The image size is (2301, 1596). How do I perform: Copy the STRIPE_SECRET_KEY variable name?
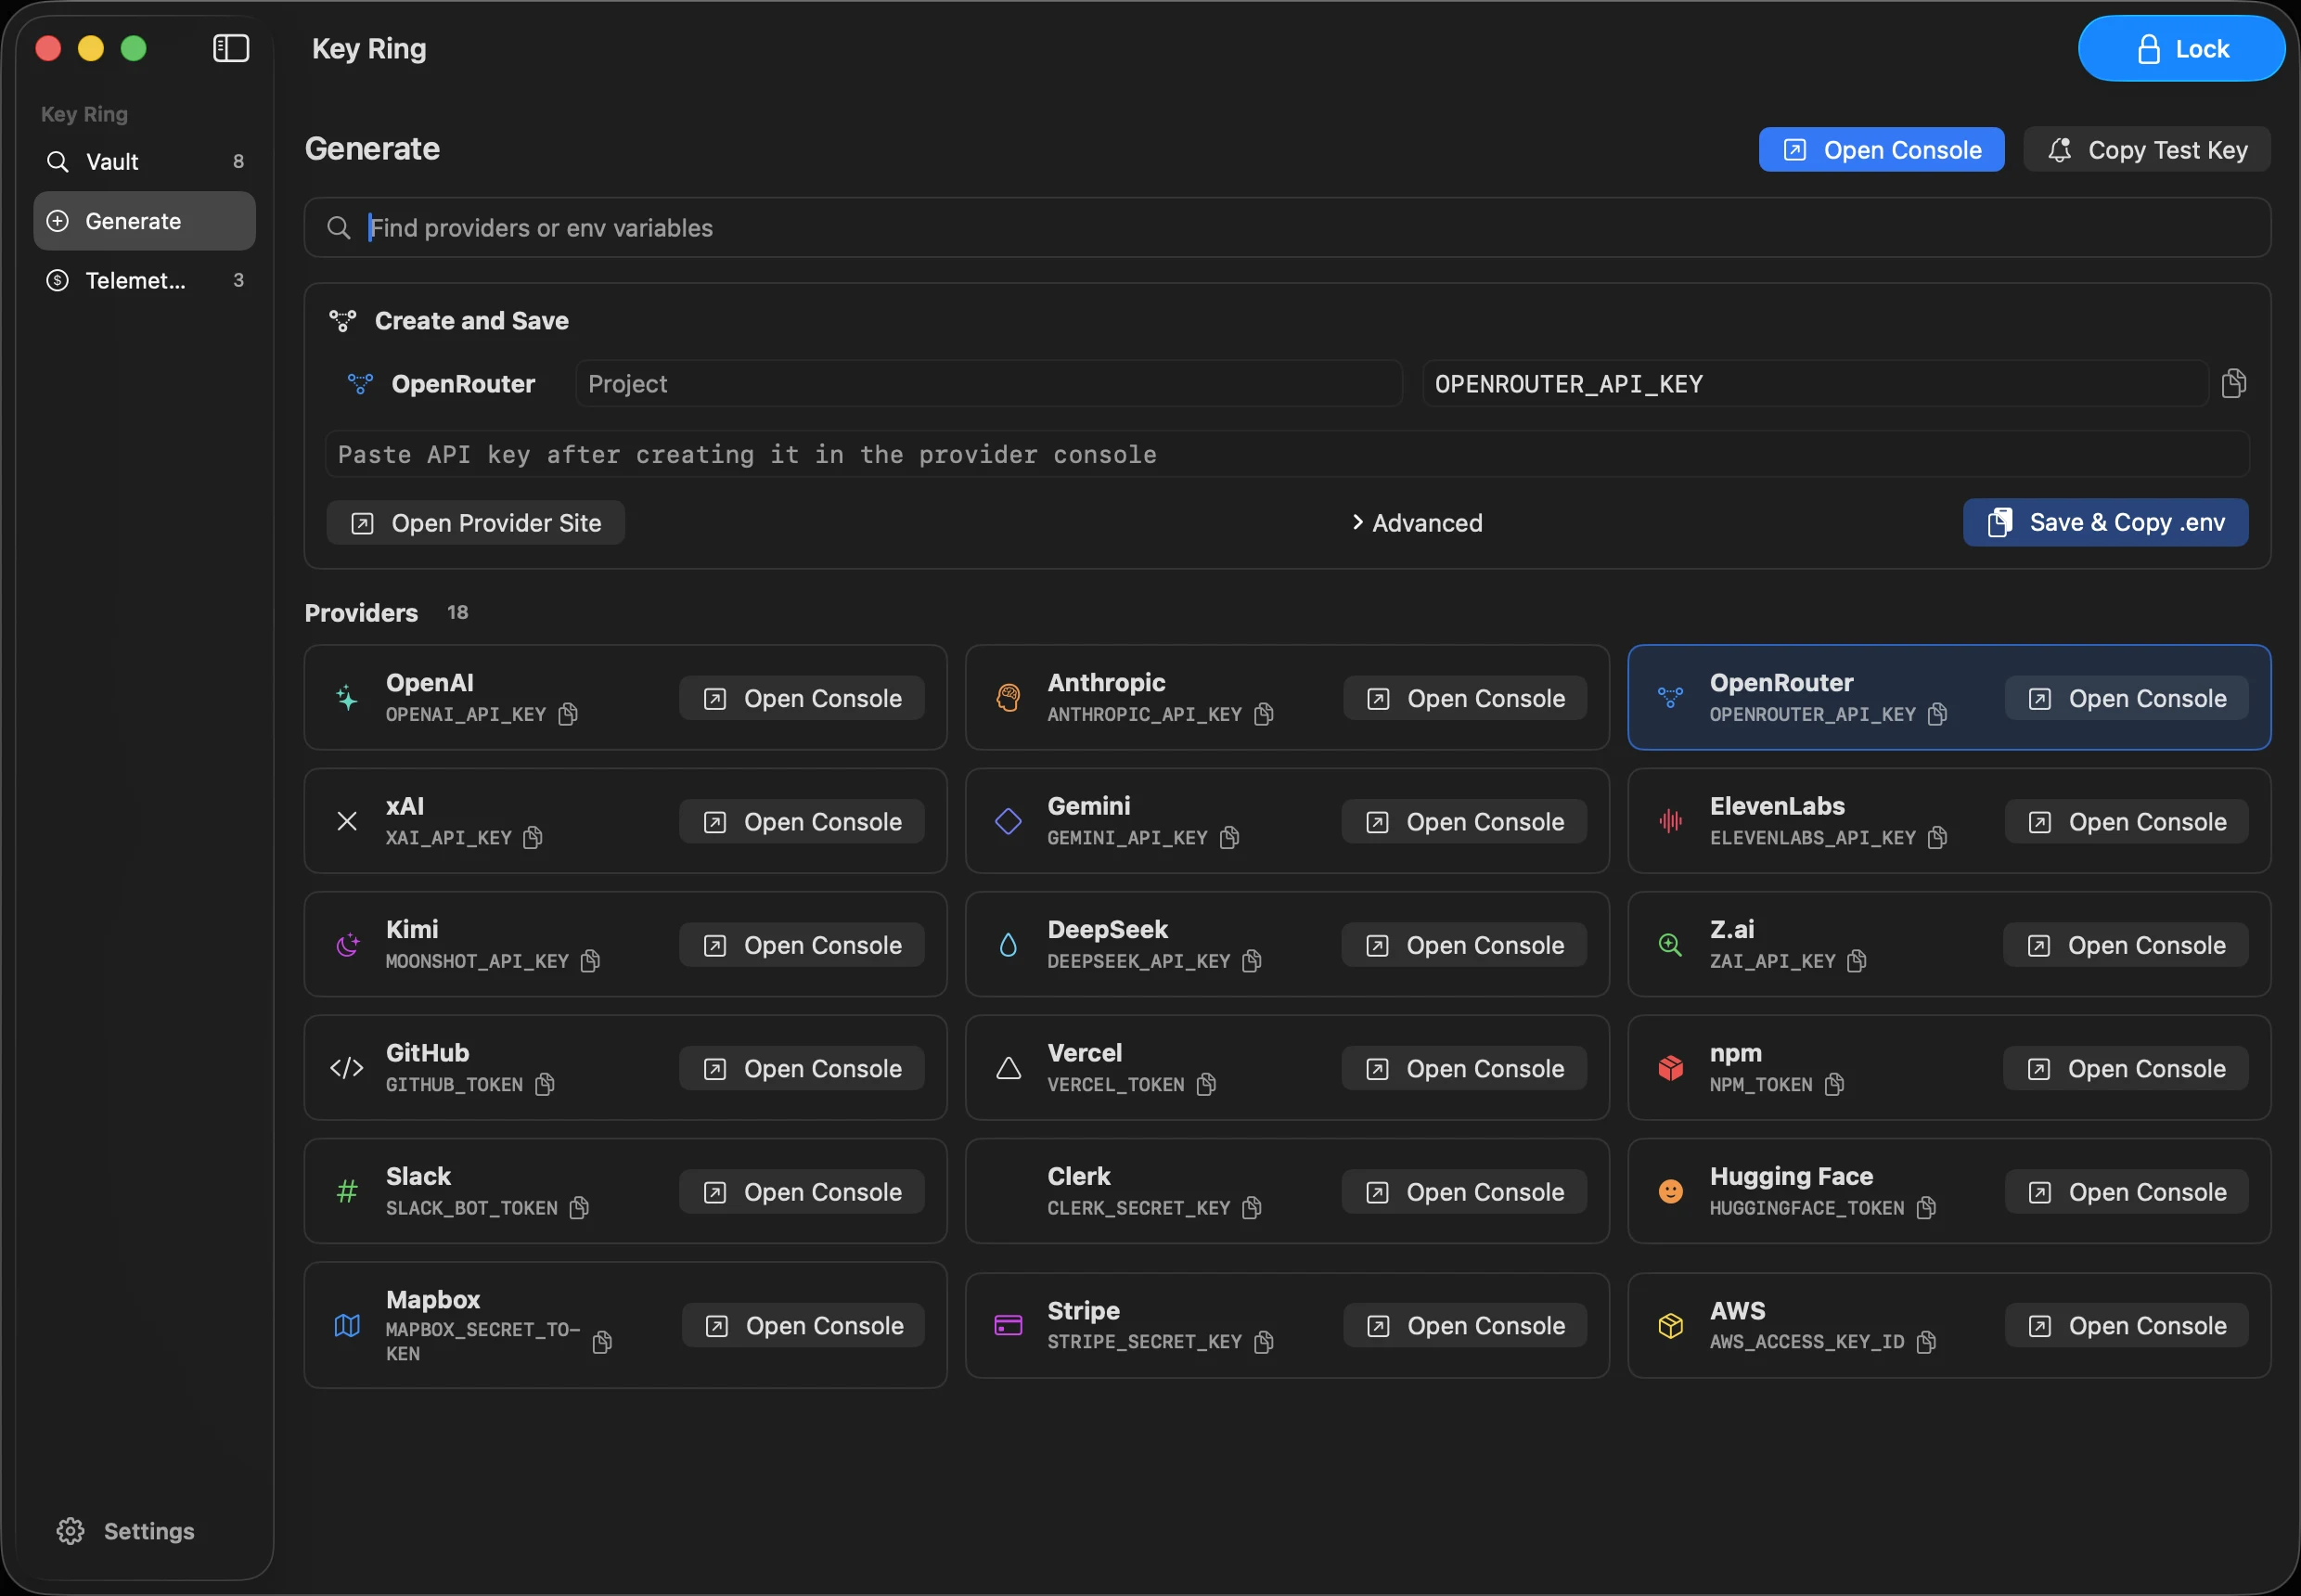(1264, 1342)
